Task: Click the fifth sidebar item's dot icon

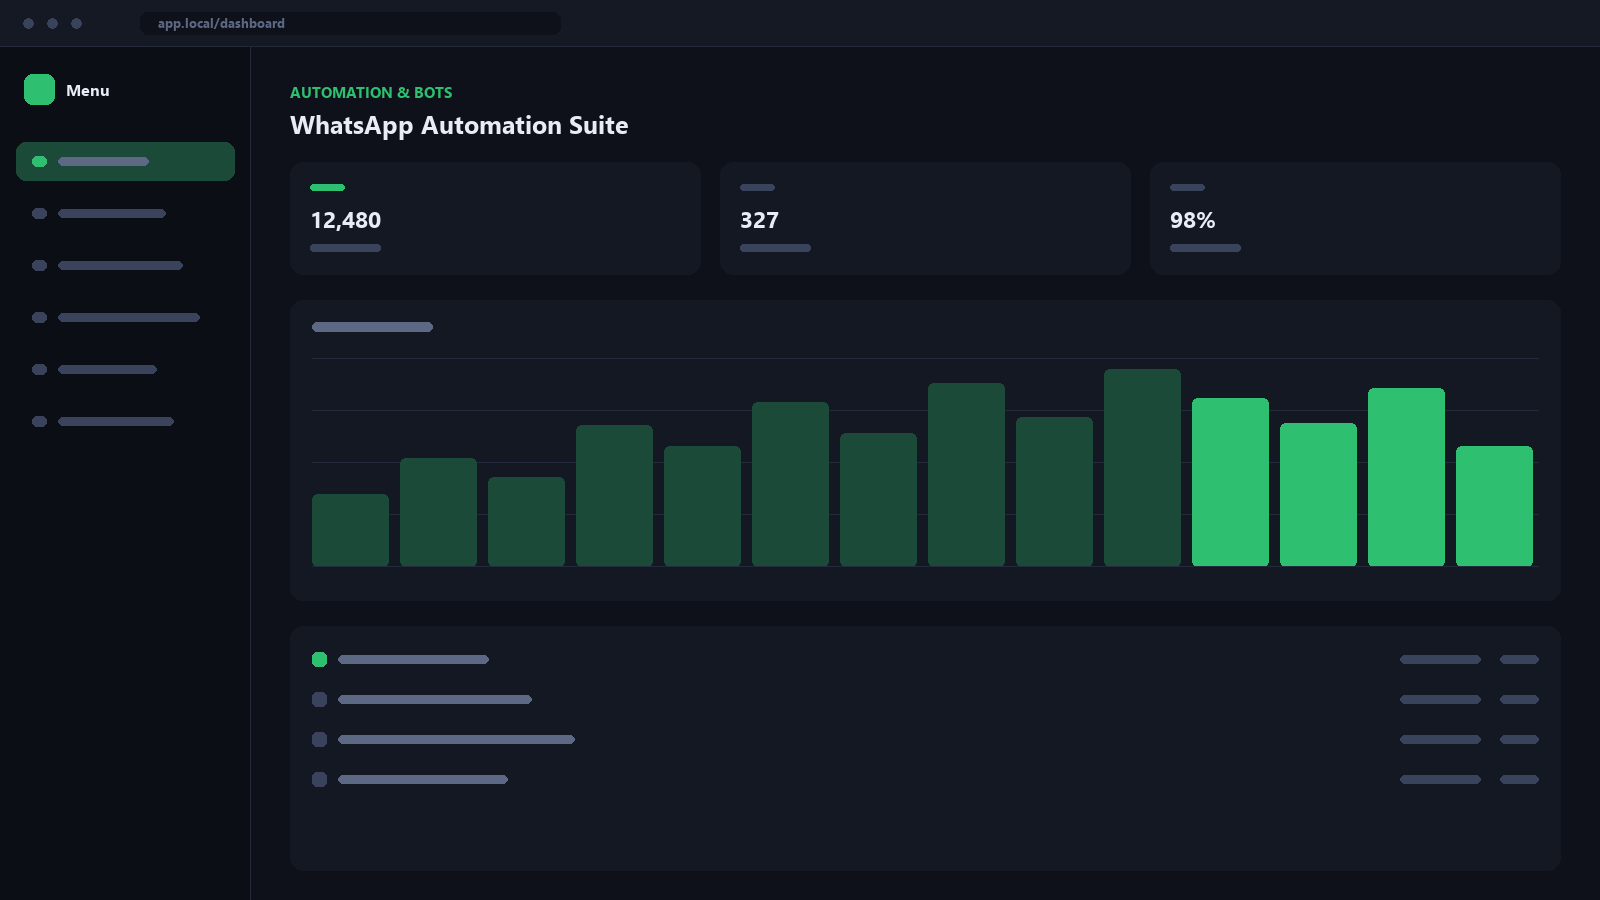Action: pyautogui.click(x=40, y=369)
